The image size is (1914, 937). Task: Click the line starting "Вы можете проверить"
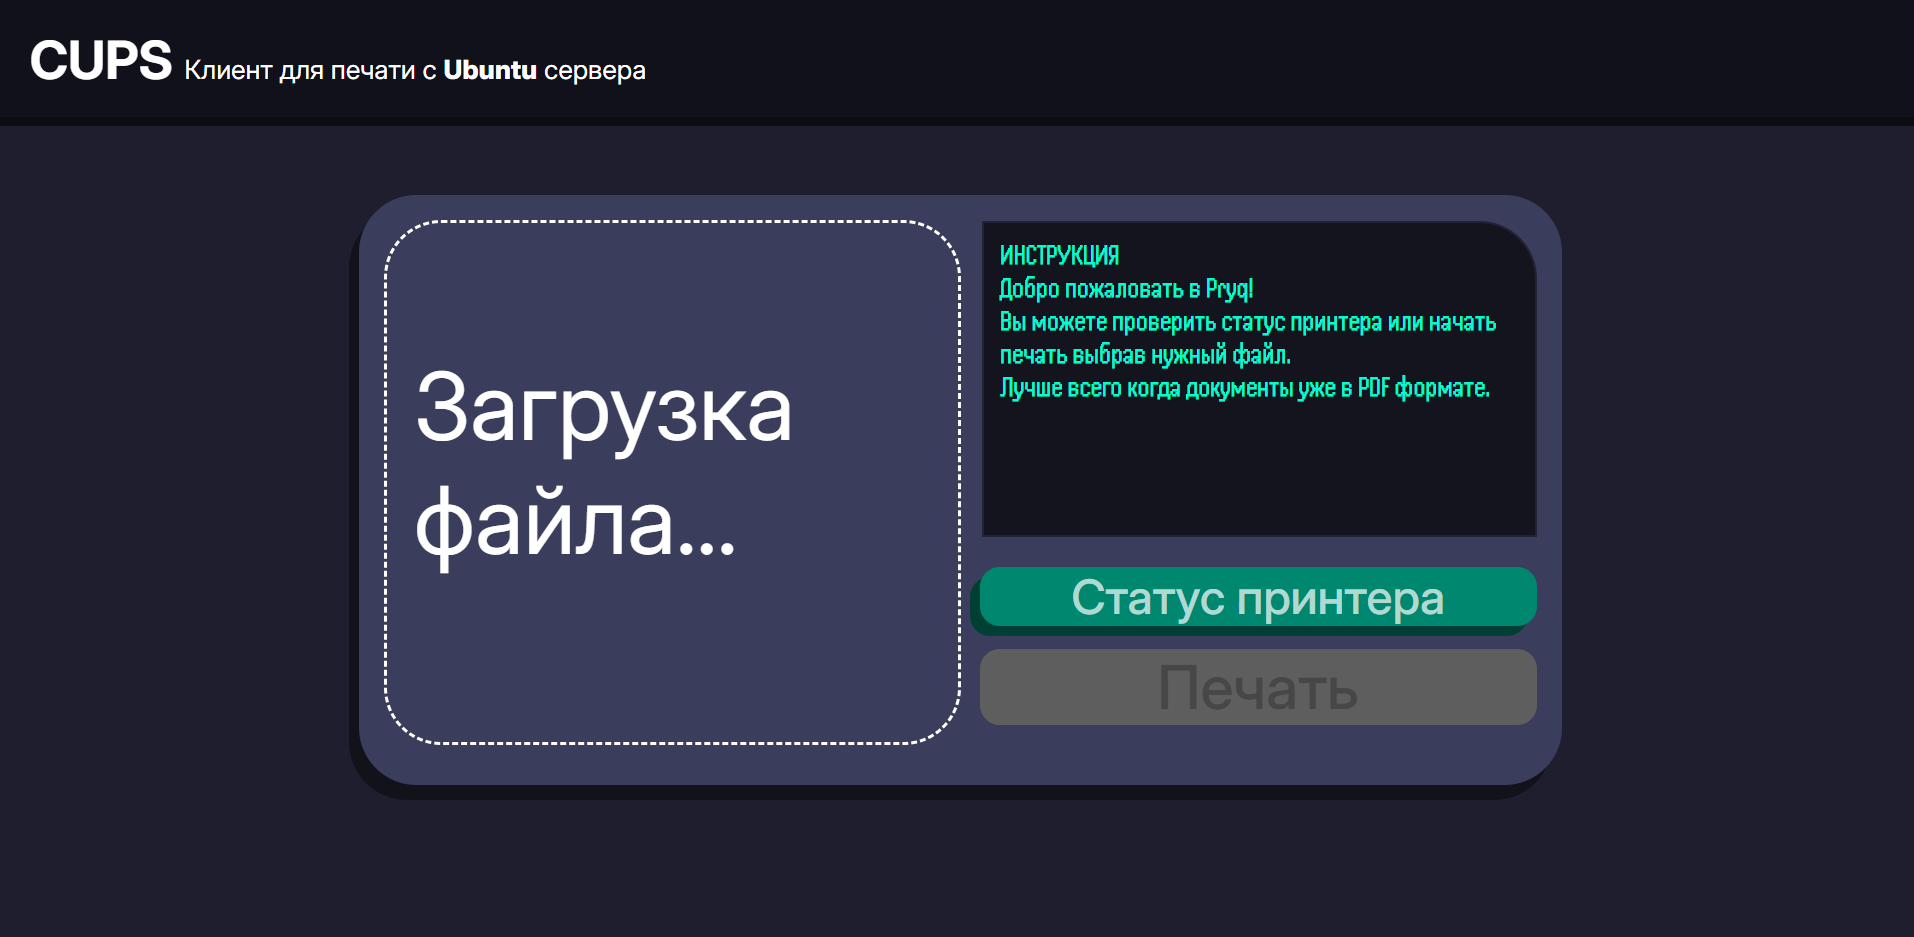1247,322
